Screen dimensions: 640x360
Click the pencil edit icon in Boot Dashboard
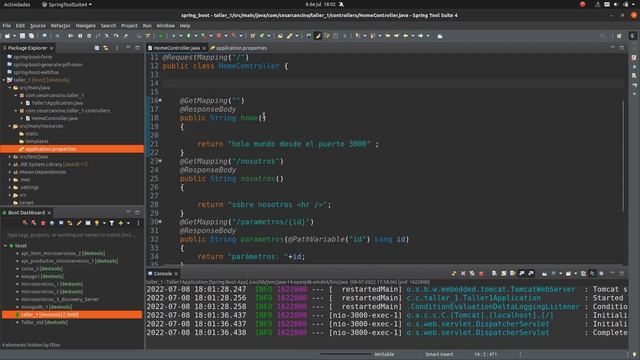point(79,223)
